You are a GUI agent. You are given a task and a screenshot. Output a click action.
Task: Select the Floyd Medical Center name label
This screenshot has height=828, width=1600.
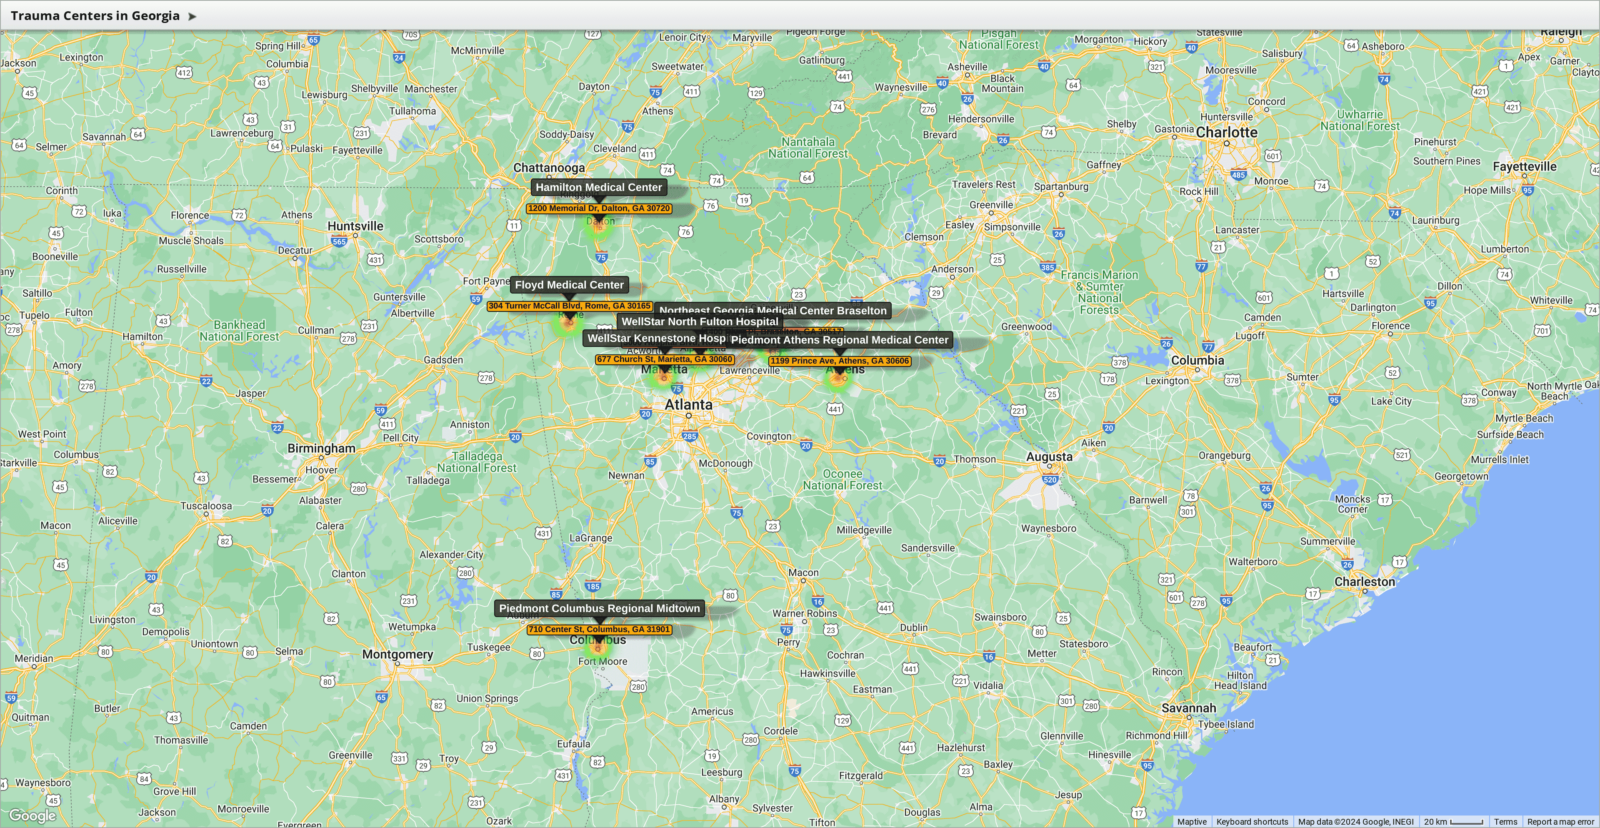click(x=569, y=285)
